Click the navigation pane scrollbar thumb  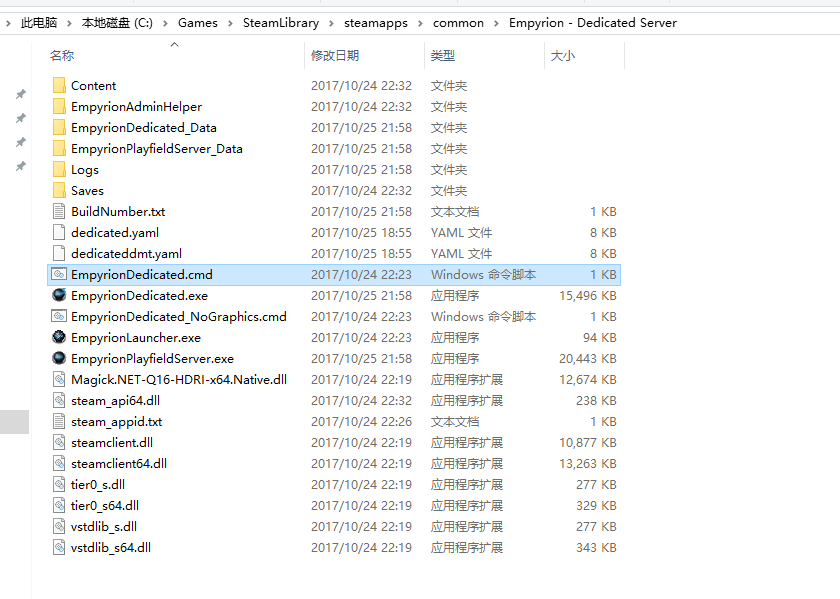(x=14, y=422)
